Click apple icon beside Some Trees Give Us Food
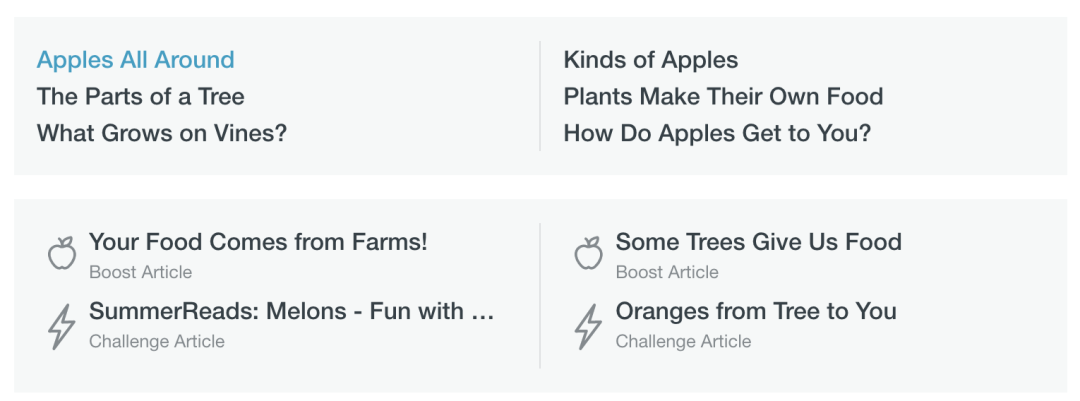Viewport: 1080px width, 401px height. pyautogui.click(x=588, y=253)
